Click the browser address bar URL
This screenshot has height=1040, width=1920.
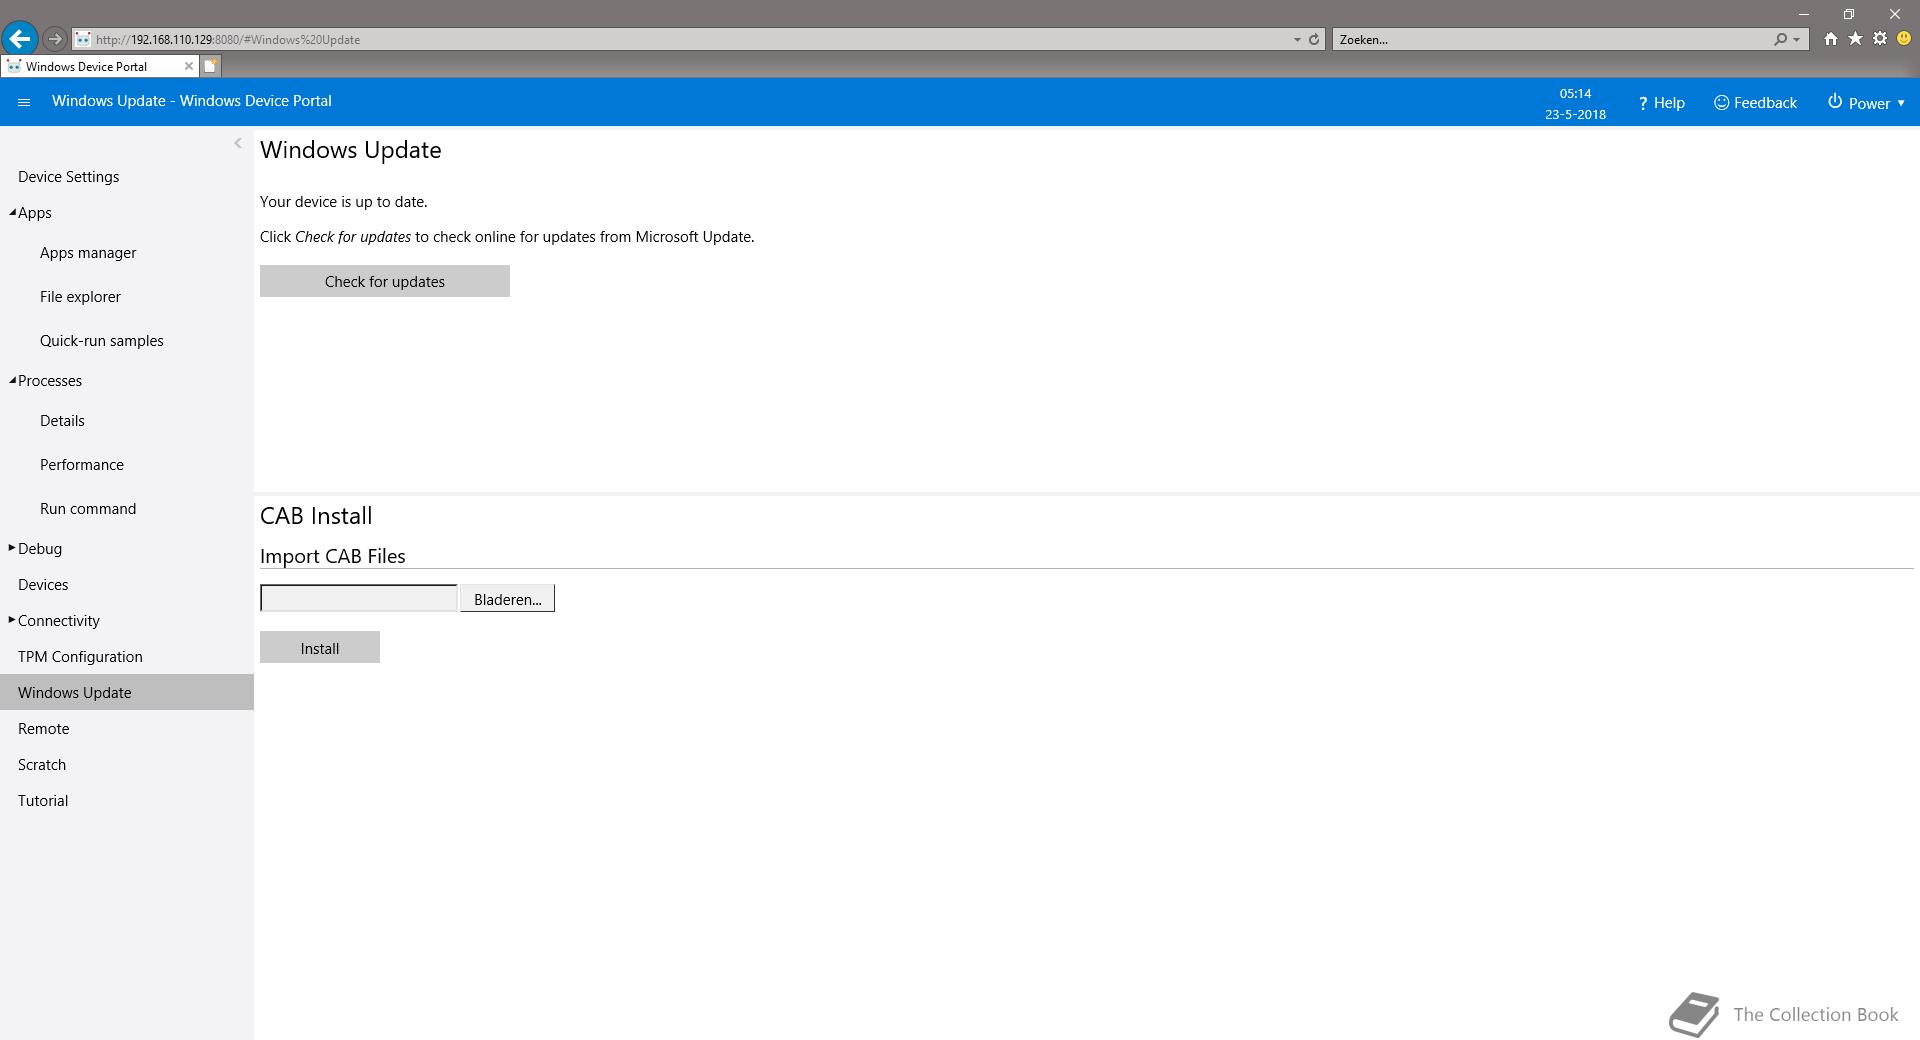tap(228, 40)
